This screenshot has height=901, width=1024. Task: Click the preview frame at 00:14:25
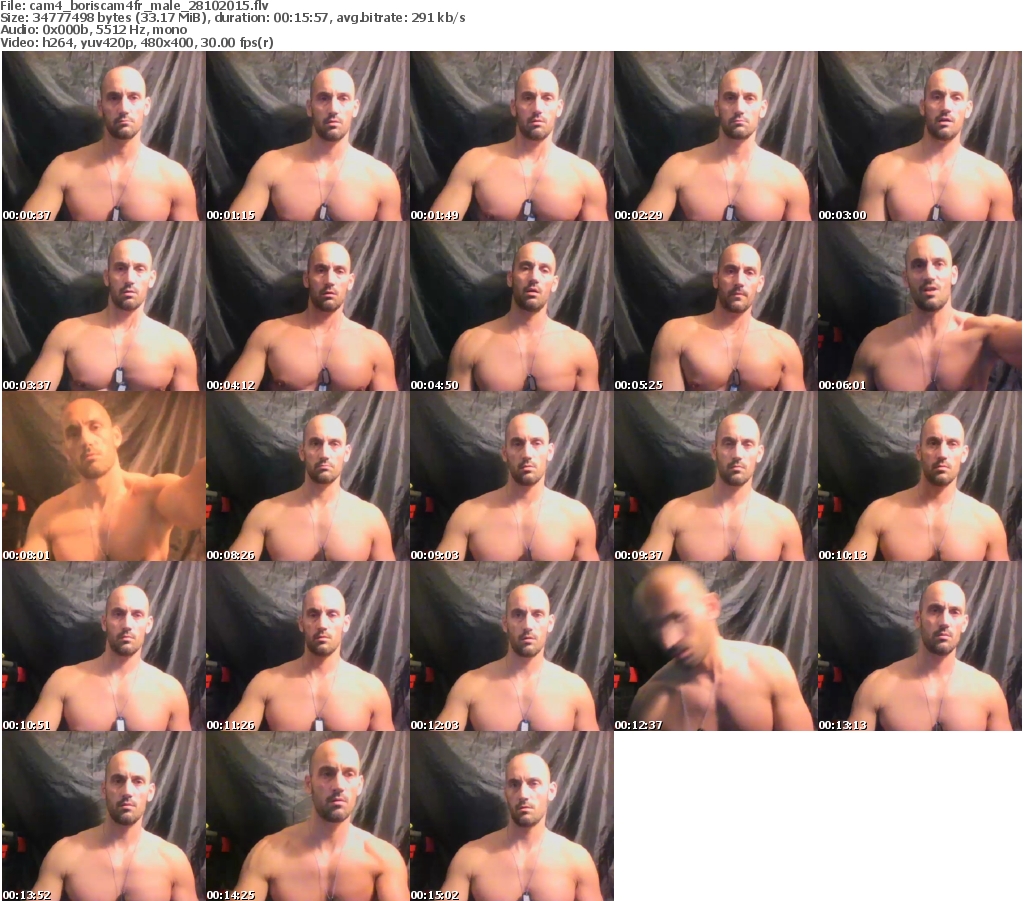(x=308, y=816)
